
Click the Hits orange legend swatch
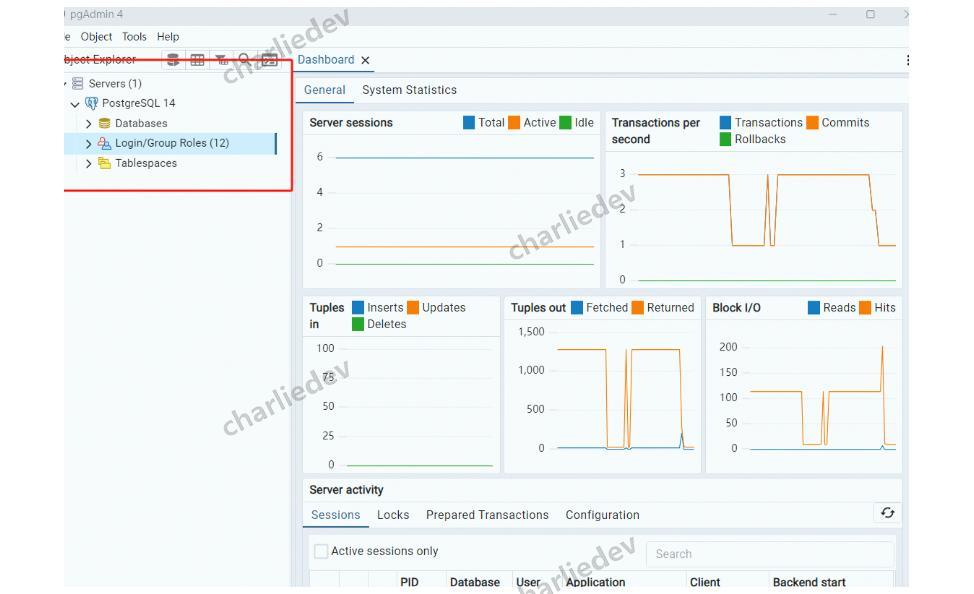tap(865, 308)
